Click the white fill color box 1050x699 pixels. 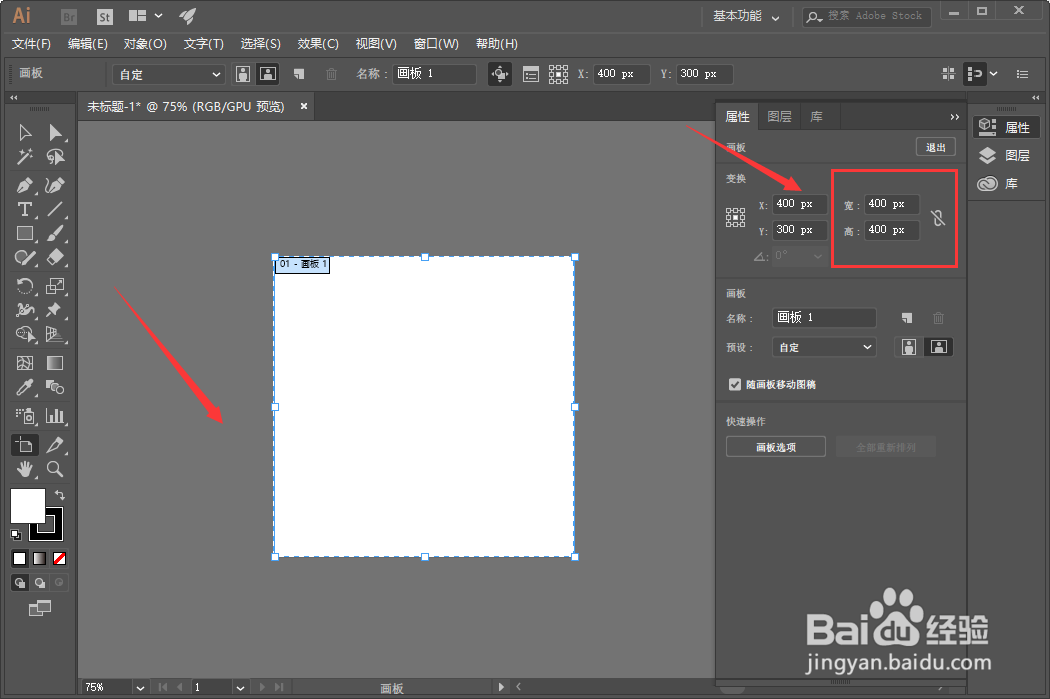pyautogui.click(x=27, y=506)
